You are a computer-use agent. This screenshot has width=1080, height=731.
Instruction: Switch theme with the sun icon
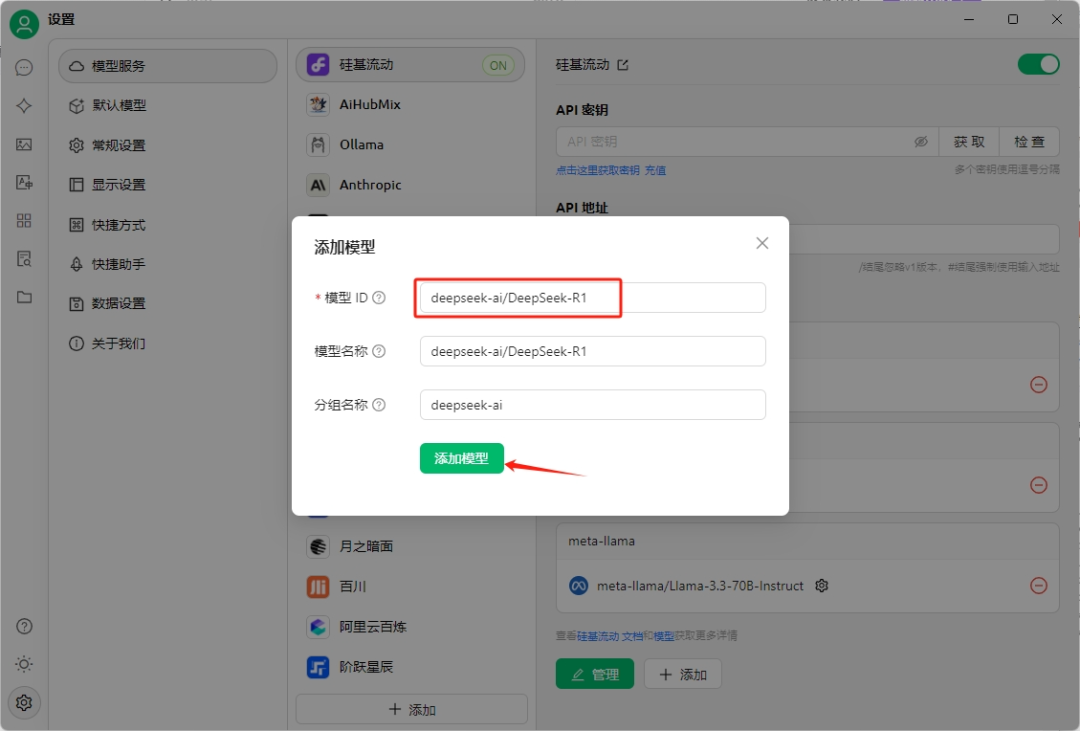tap(24, 664)
